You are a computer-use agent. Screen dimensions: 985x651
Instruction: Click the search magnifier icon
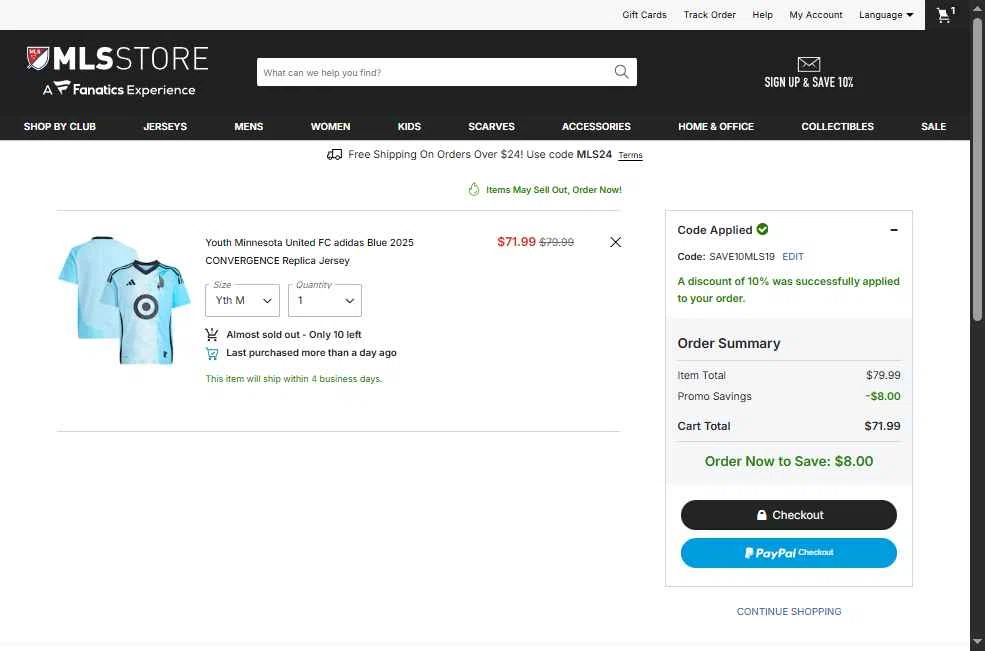(x=621, y=72)
